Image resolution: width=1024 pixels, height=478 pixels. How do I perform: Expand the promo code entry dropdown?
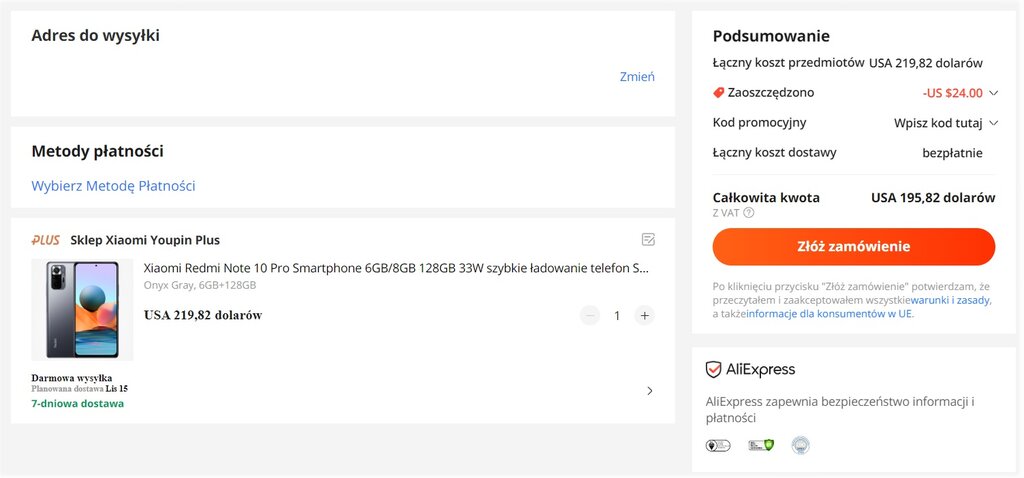coord(993,123)
